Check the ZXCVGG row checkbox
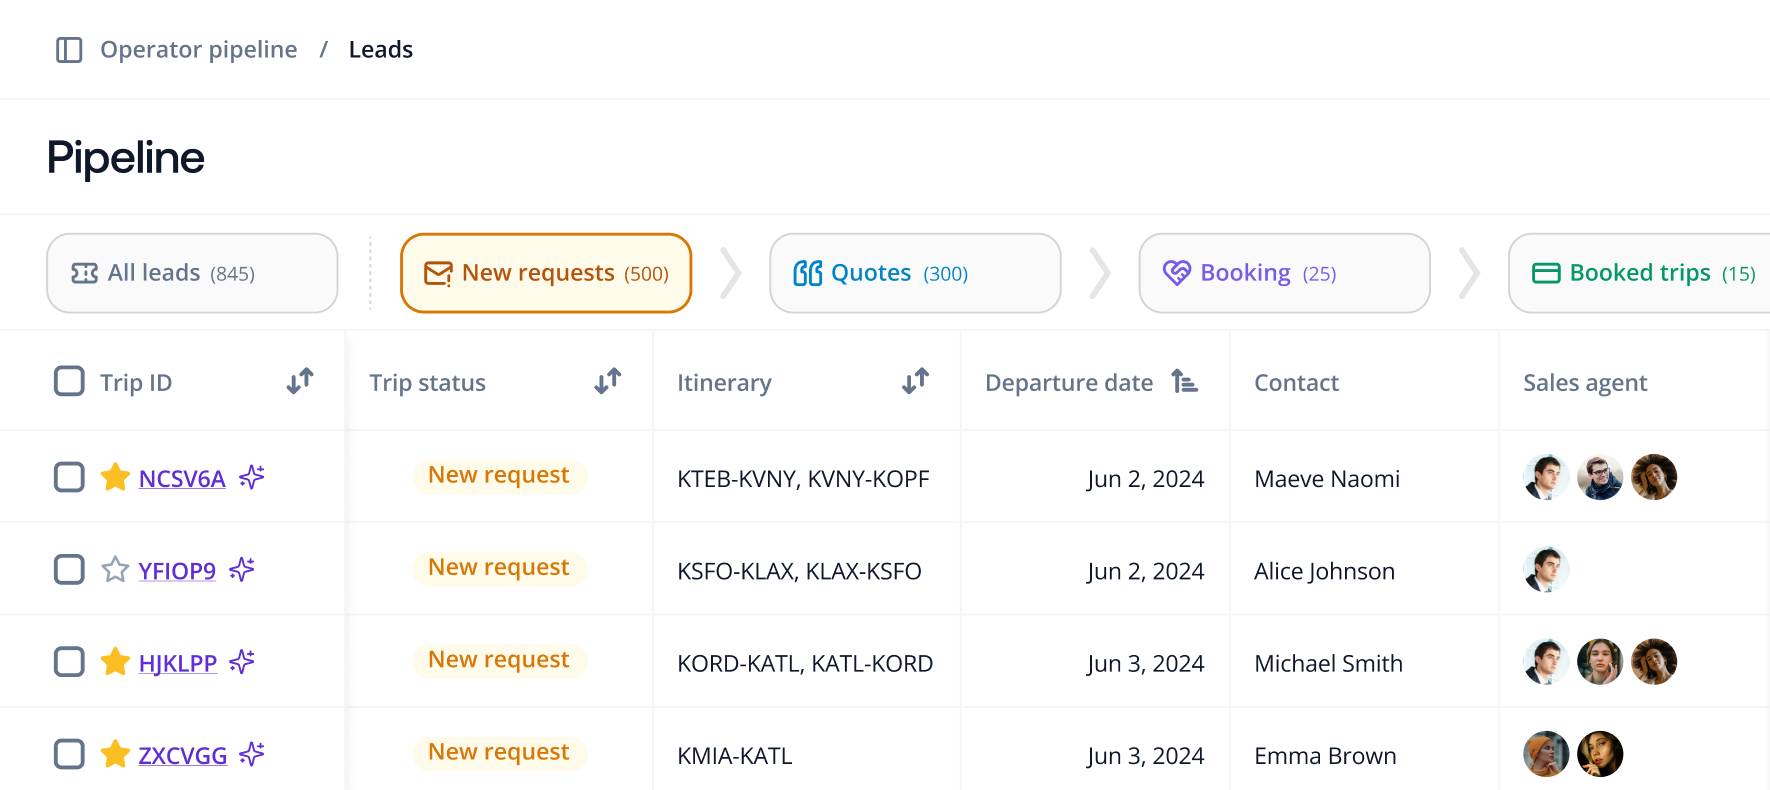This screenshot has width=1770, height=790. tap(69, 753)
